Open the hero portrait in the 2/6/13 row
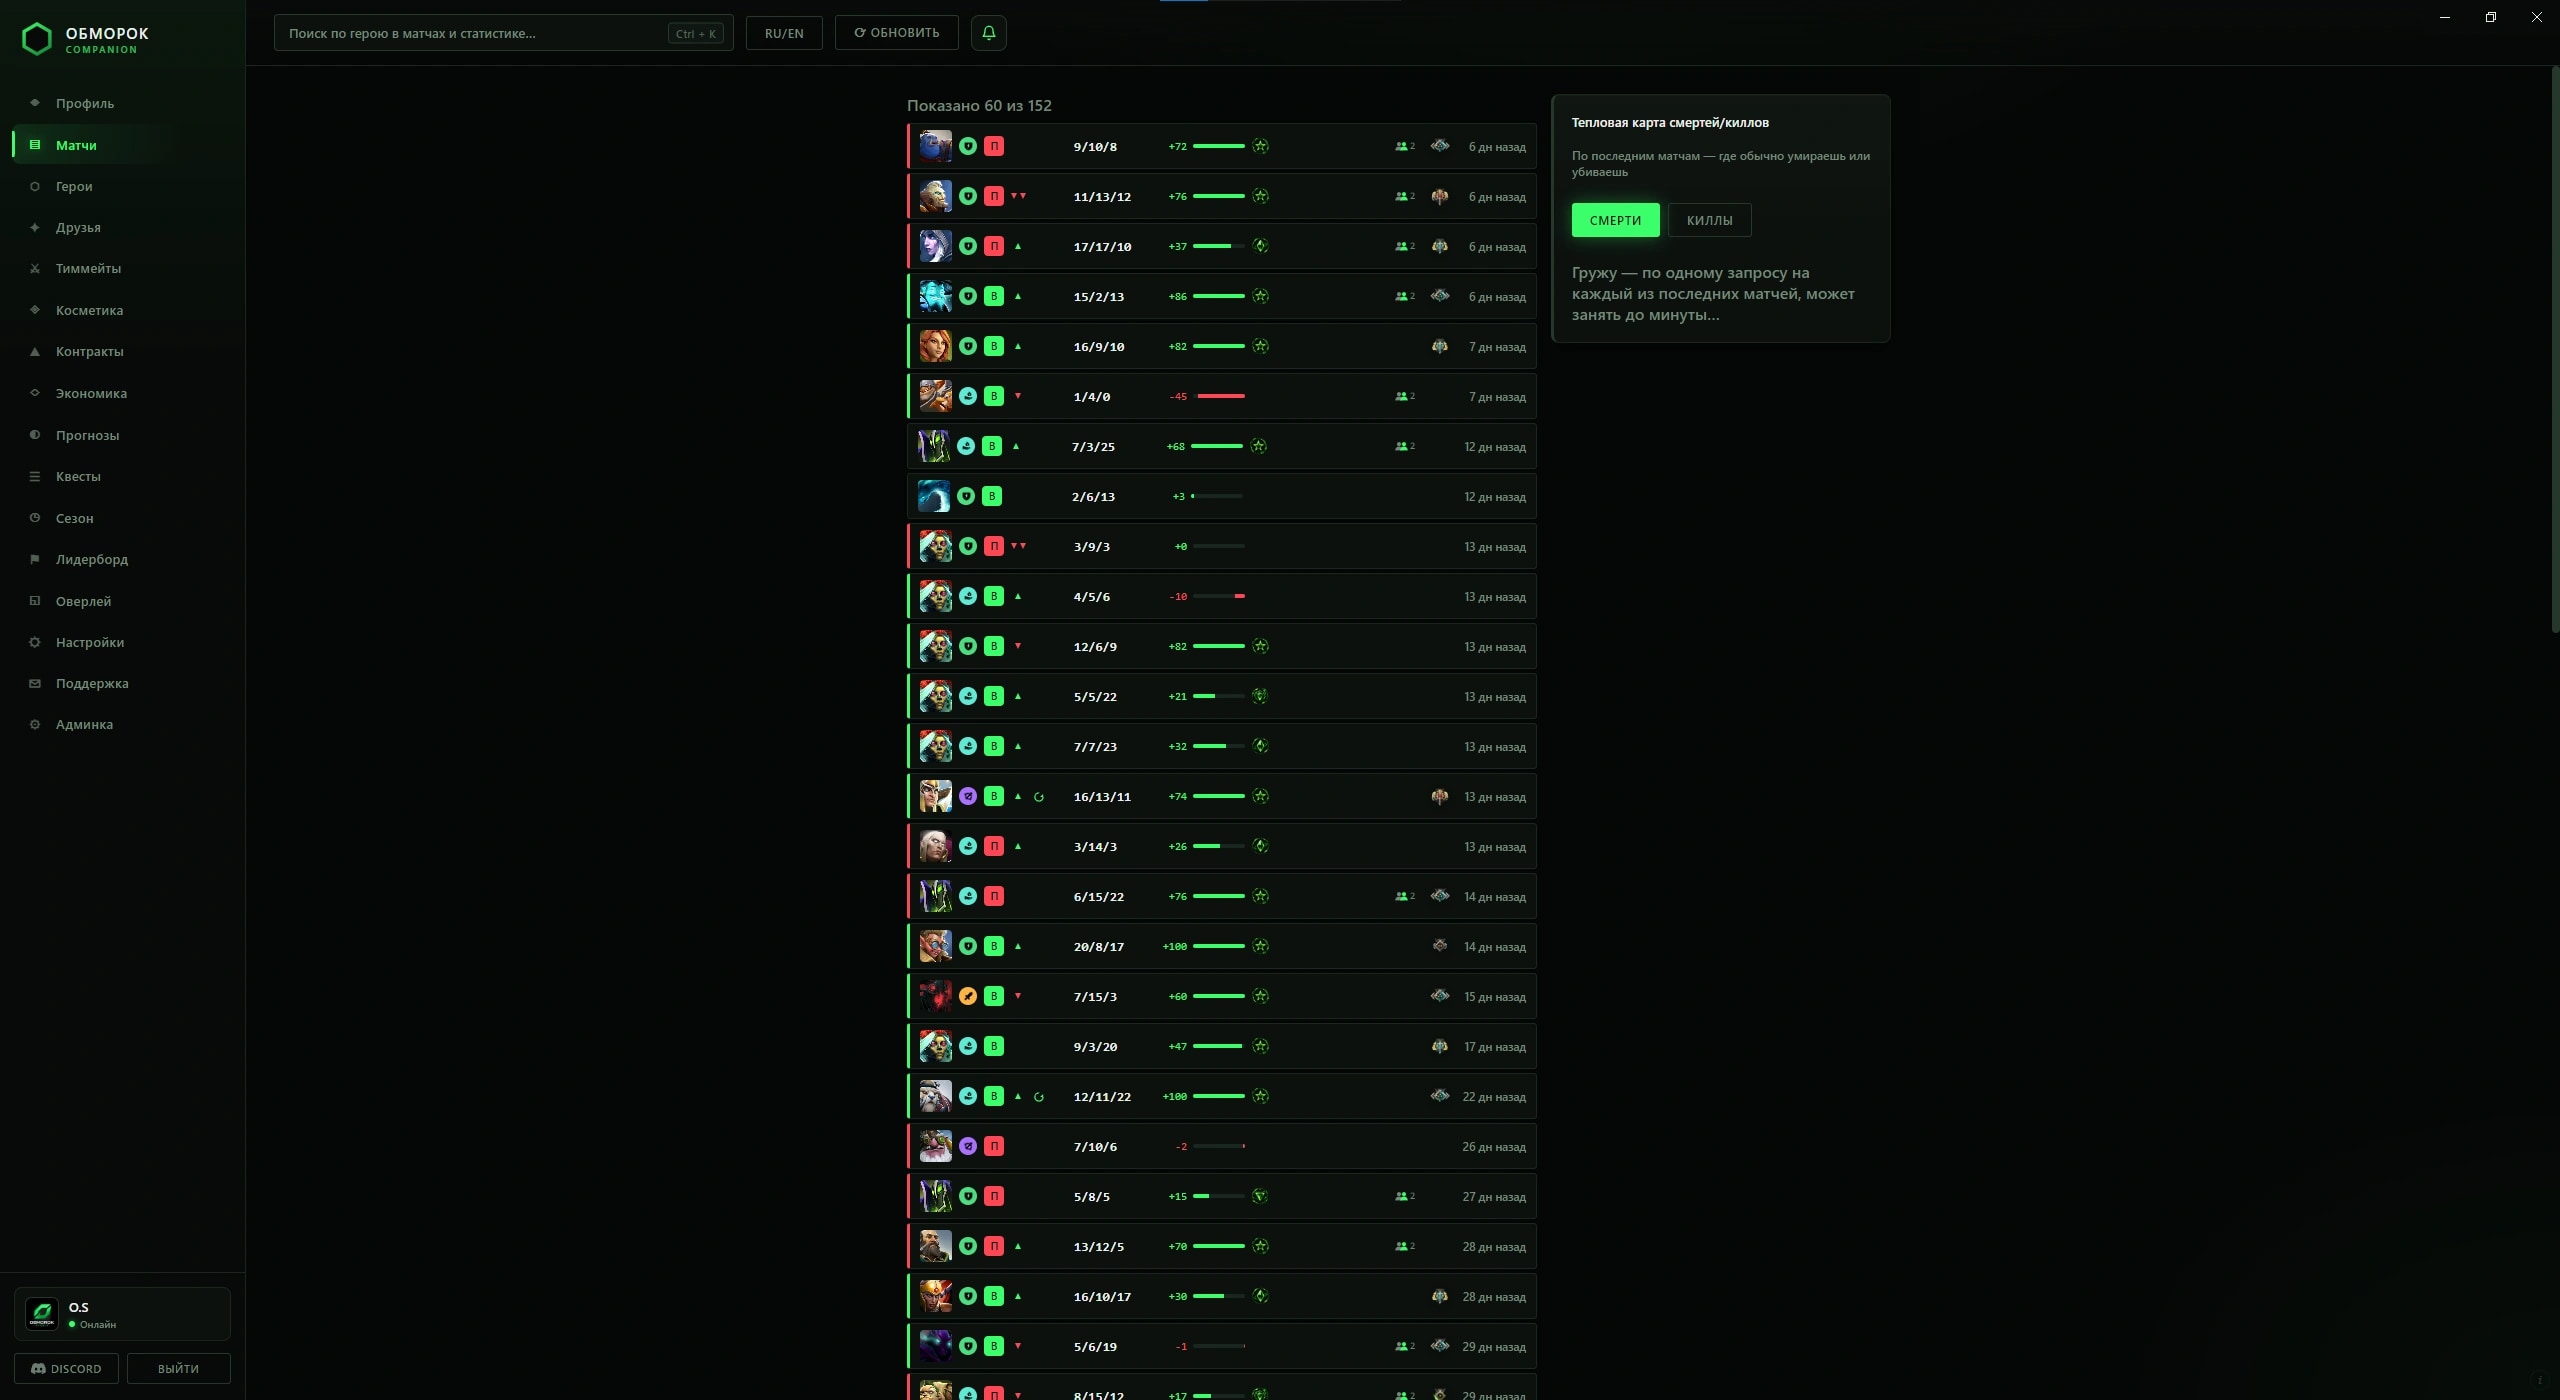 coord(934,496)
